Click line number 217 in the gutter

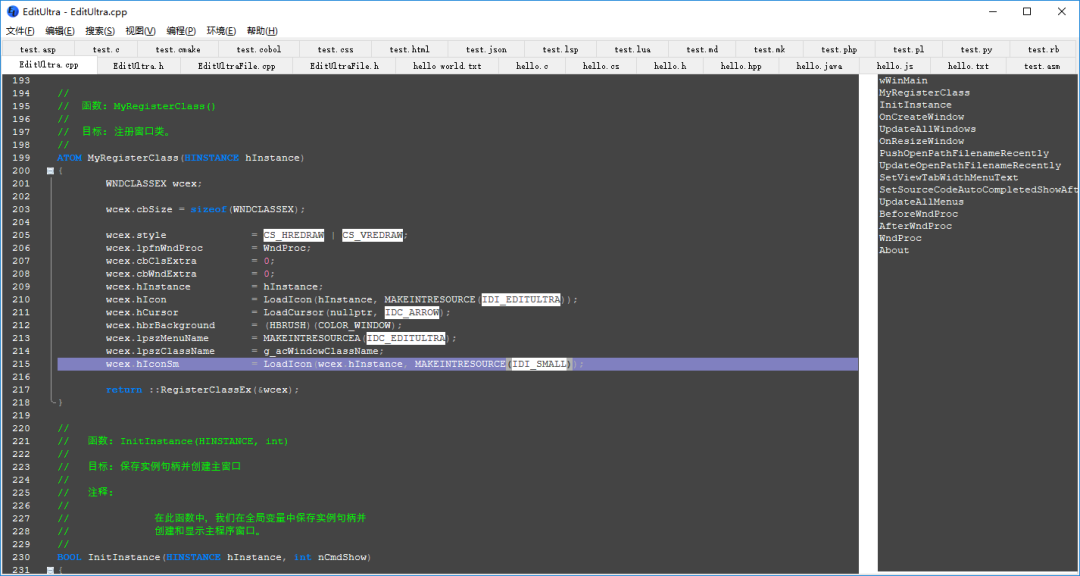[x=21, y=390]
